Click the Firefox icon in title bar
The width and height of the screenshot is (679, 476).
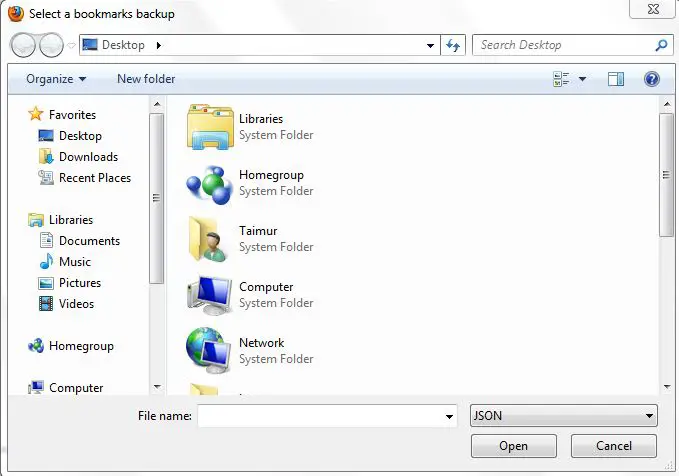click(16, 13)
